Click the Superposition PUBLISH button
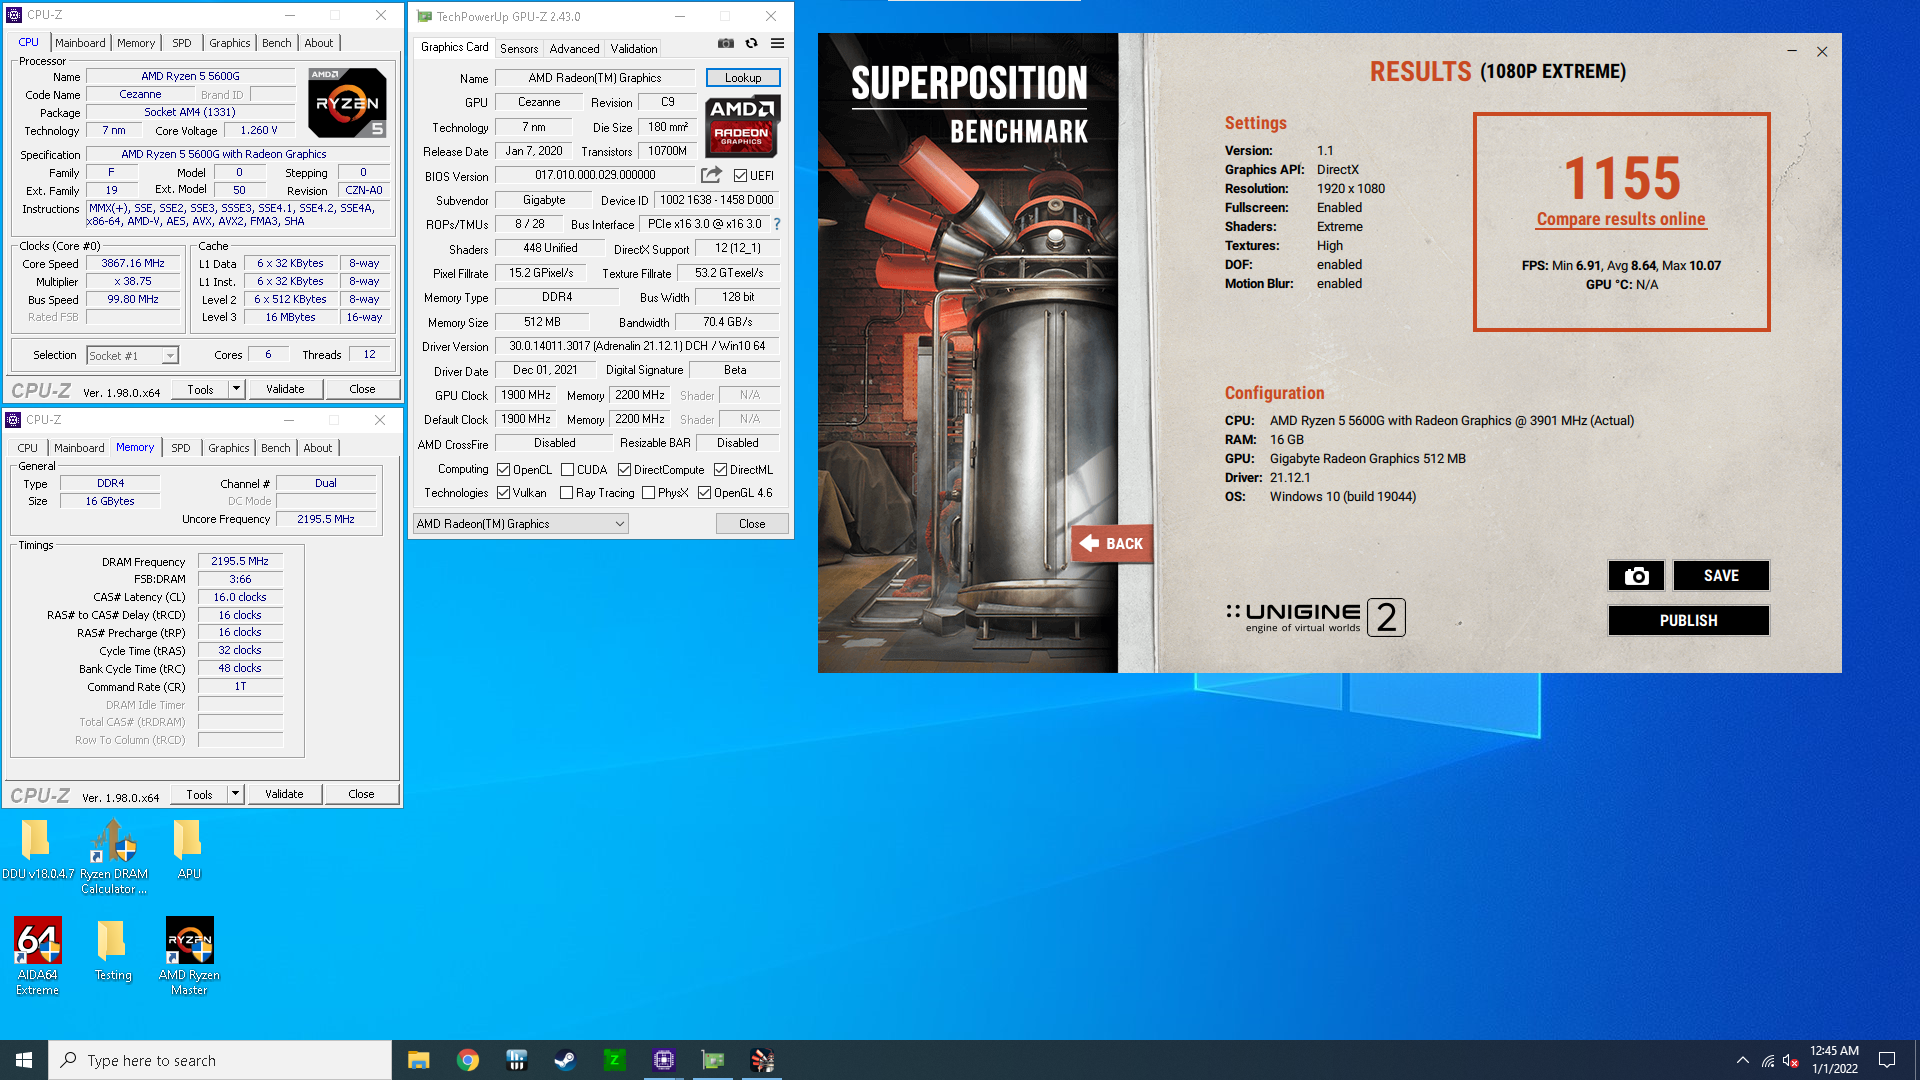 [1688, 620]
